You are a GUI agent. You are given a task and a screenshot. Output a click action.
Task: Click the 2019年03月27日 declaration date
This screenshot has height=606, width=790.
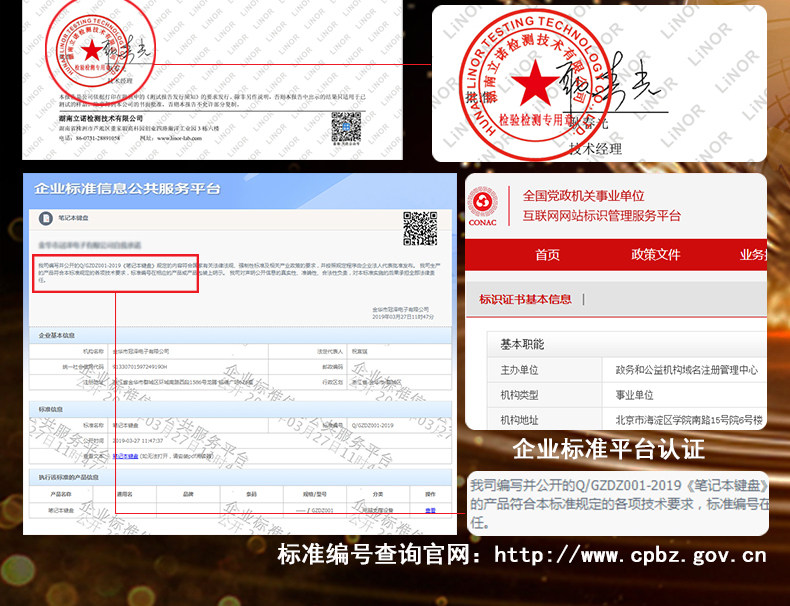[x=403, y=317]
